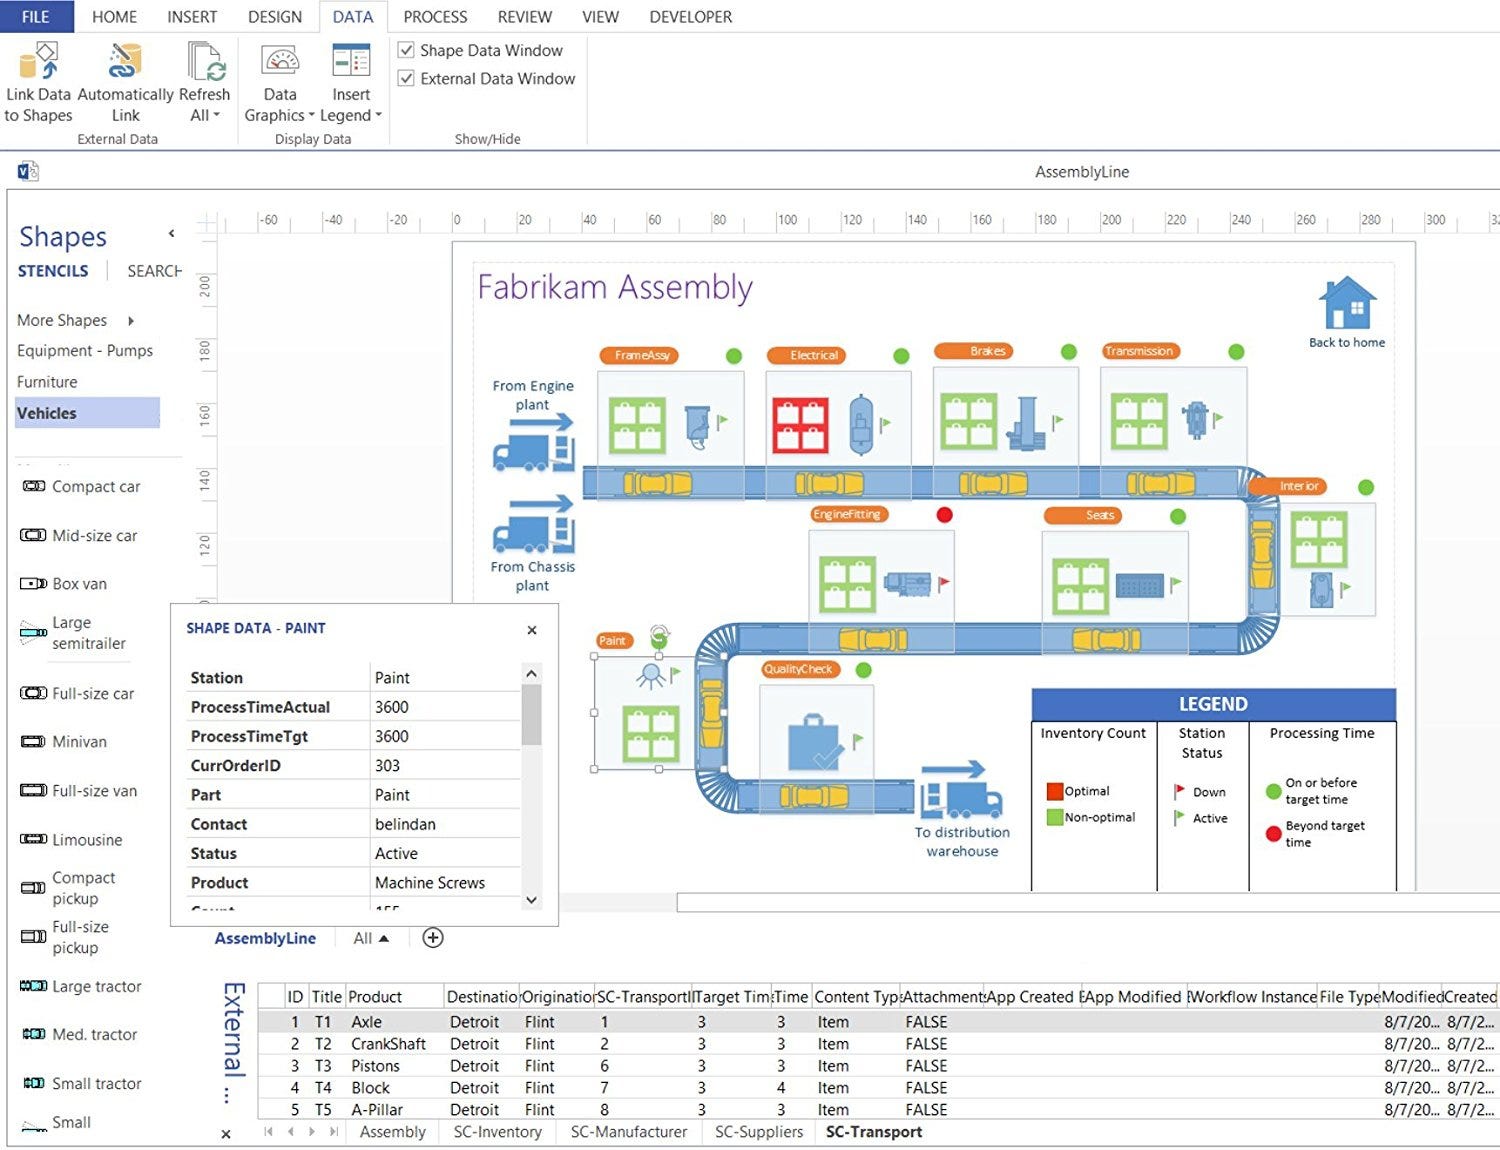This screenshot has width=1500, height=1150.
Task: Open the All pages list arrow
Action: point(383,938)
